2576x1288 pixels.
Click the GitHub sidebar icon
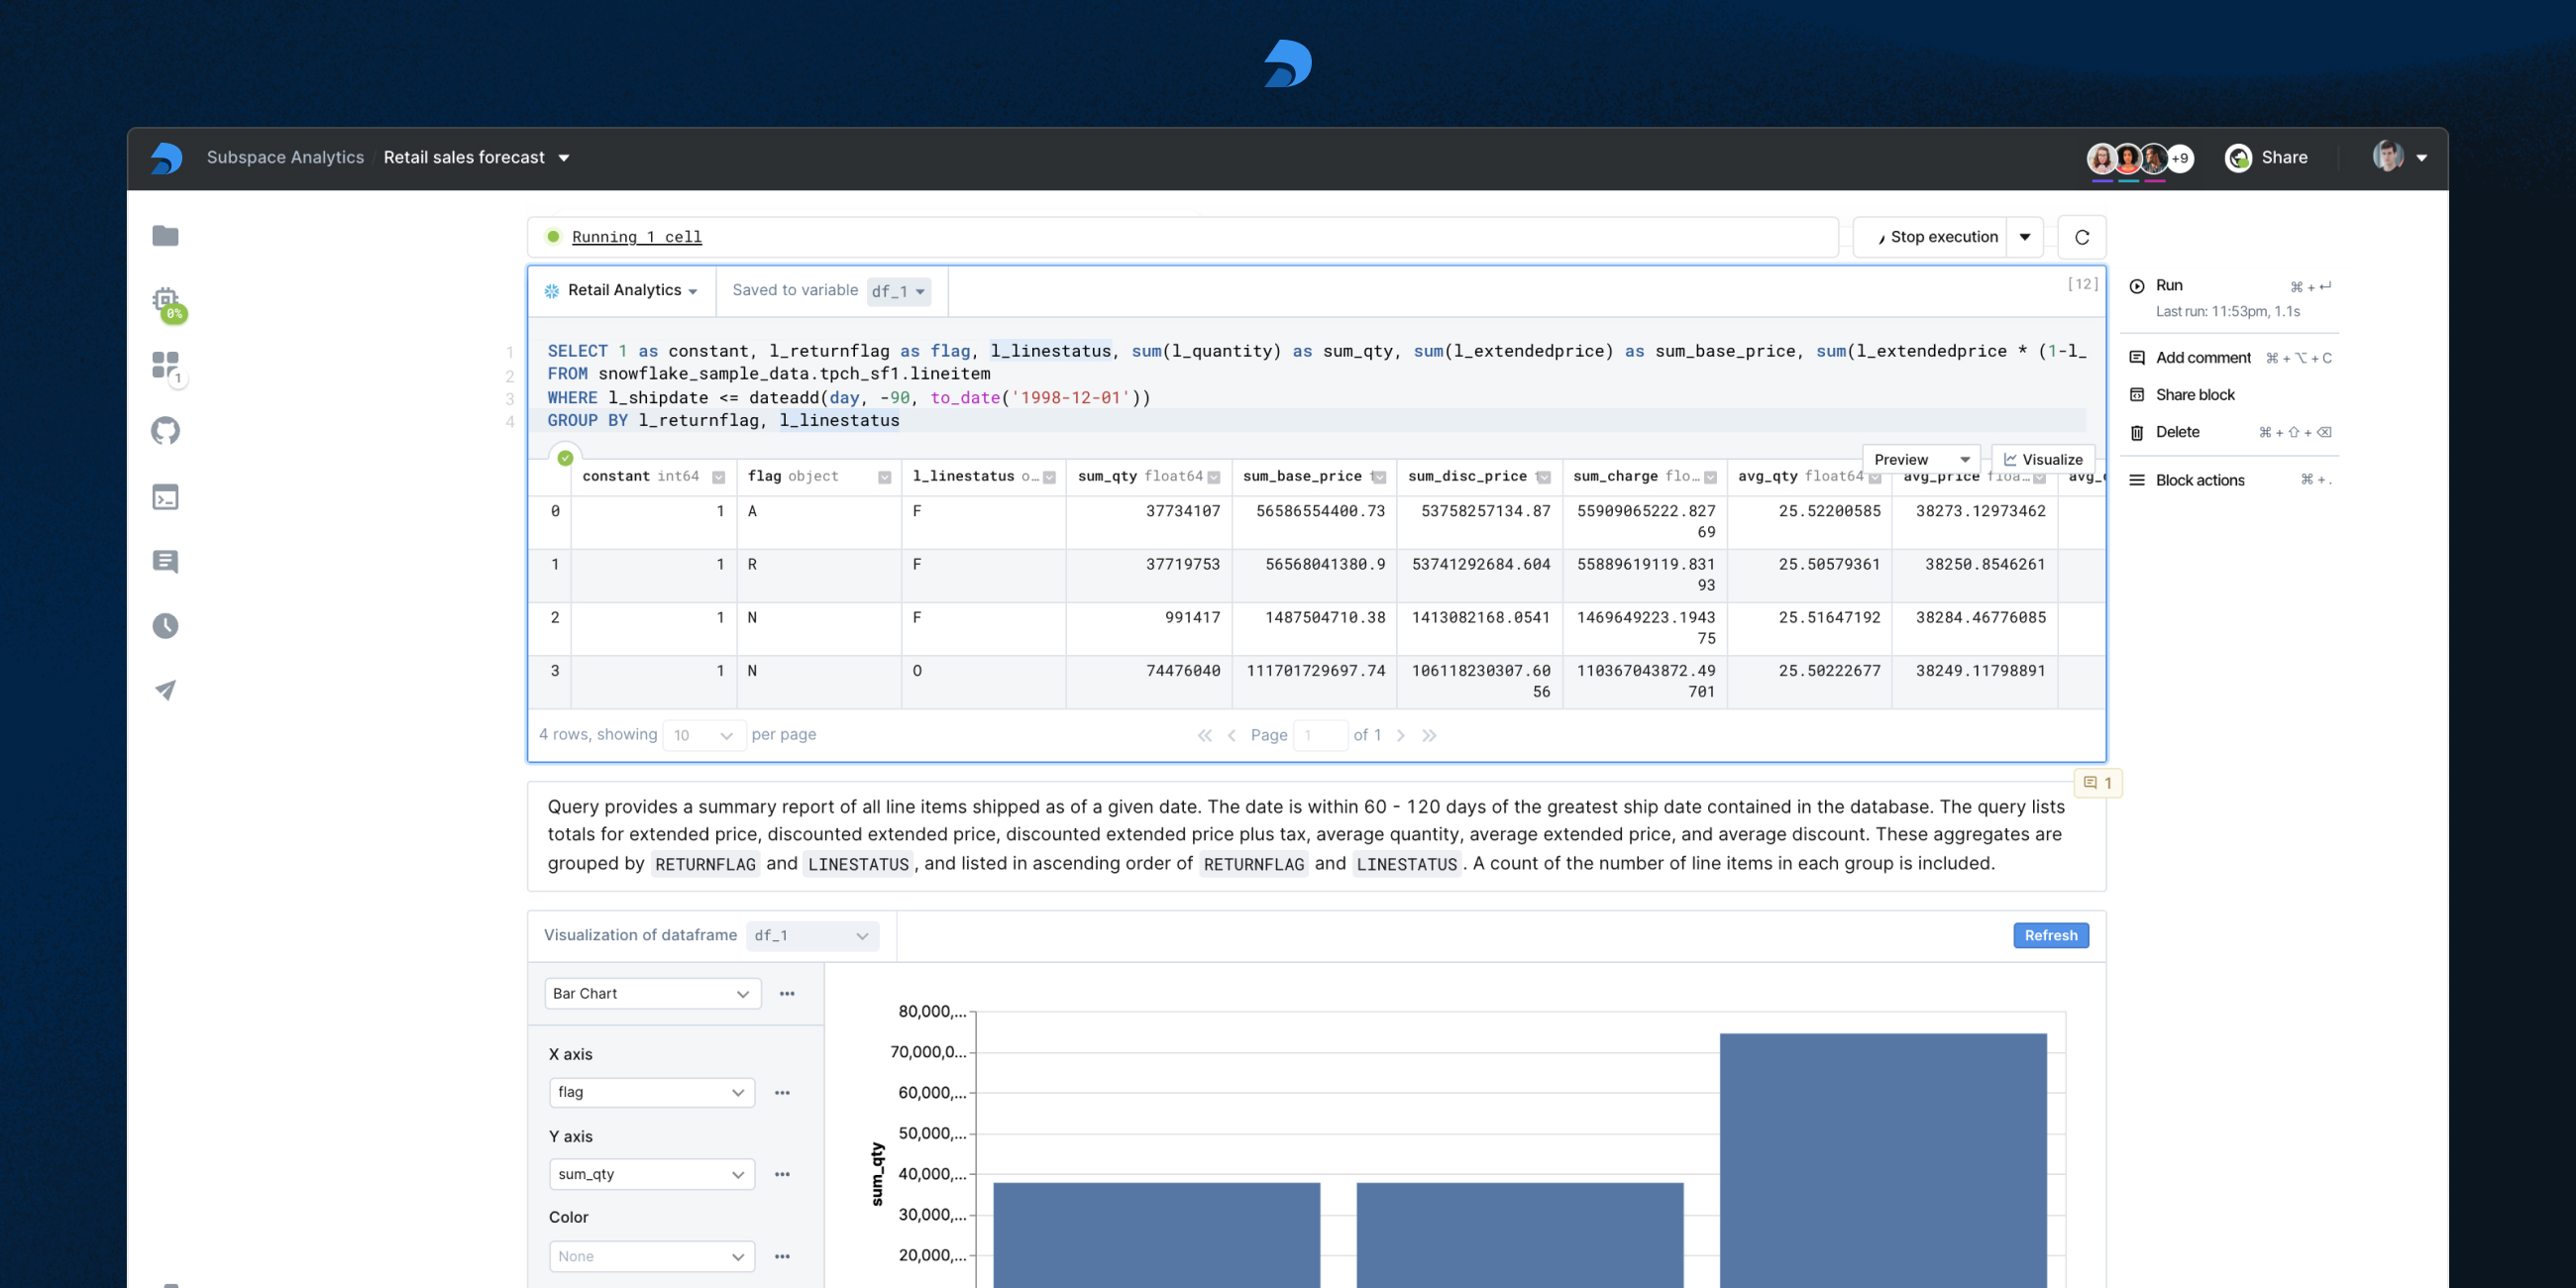coord(165,431)
